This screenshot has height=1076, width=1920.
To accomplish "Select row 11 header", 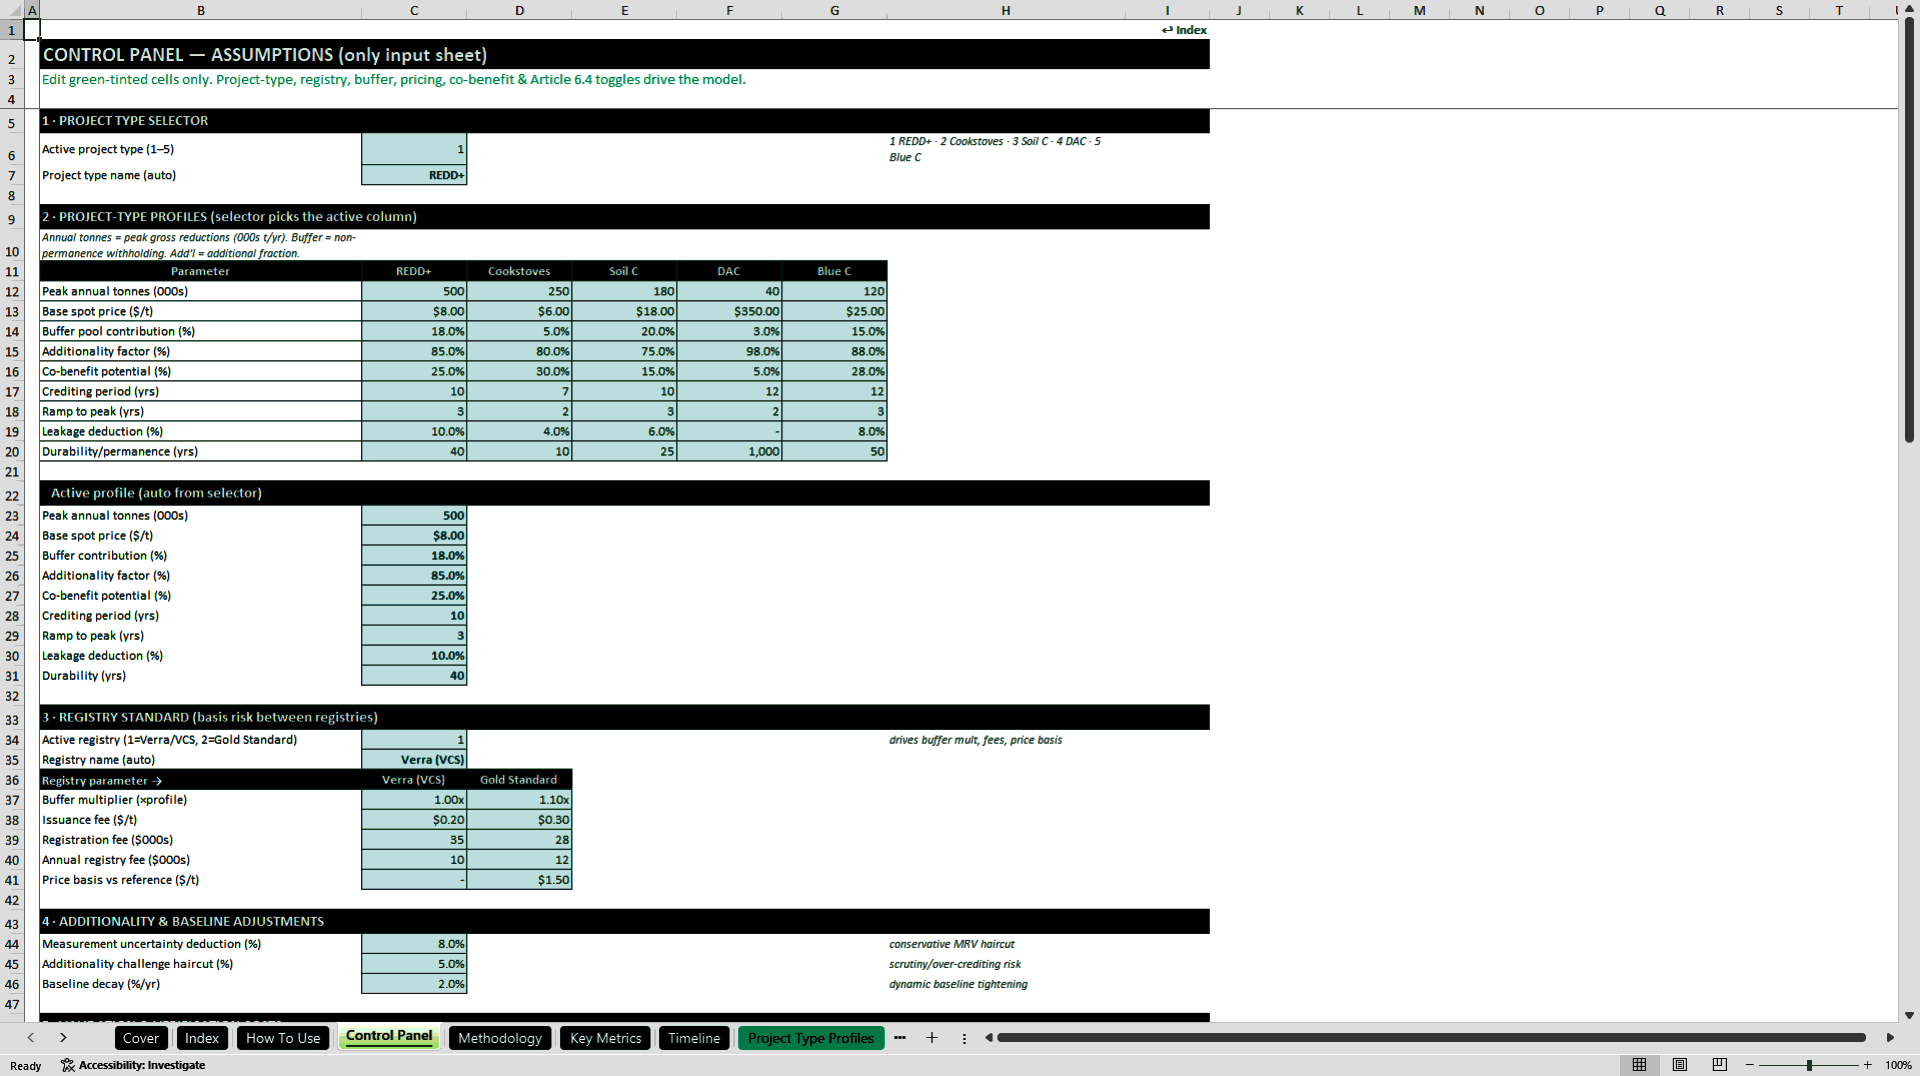I will pyautogui.click(x=12, y=271).
